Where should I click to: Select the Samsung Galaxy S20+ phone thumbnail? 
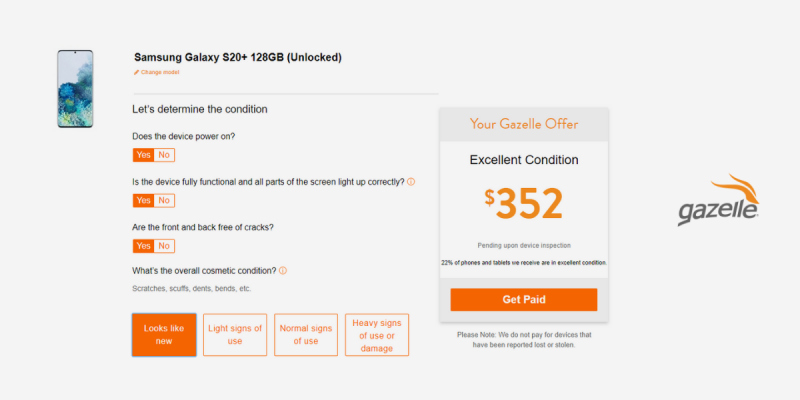(75, 89)
